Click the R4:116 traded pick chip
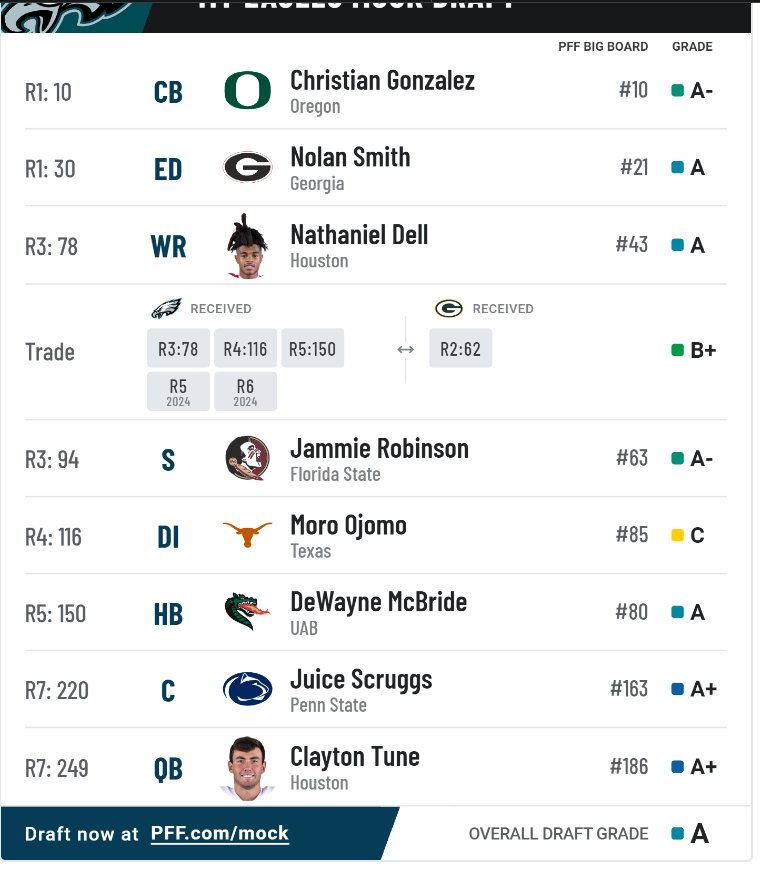 (245, 348)
